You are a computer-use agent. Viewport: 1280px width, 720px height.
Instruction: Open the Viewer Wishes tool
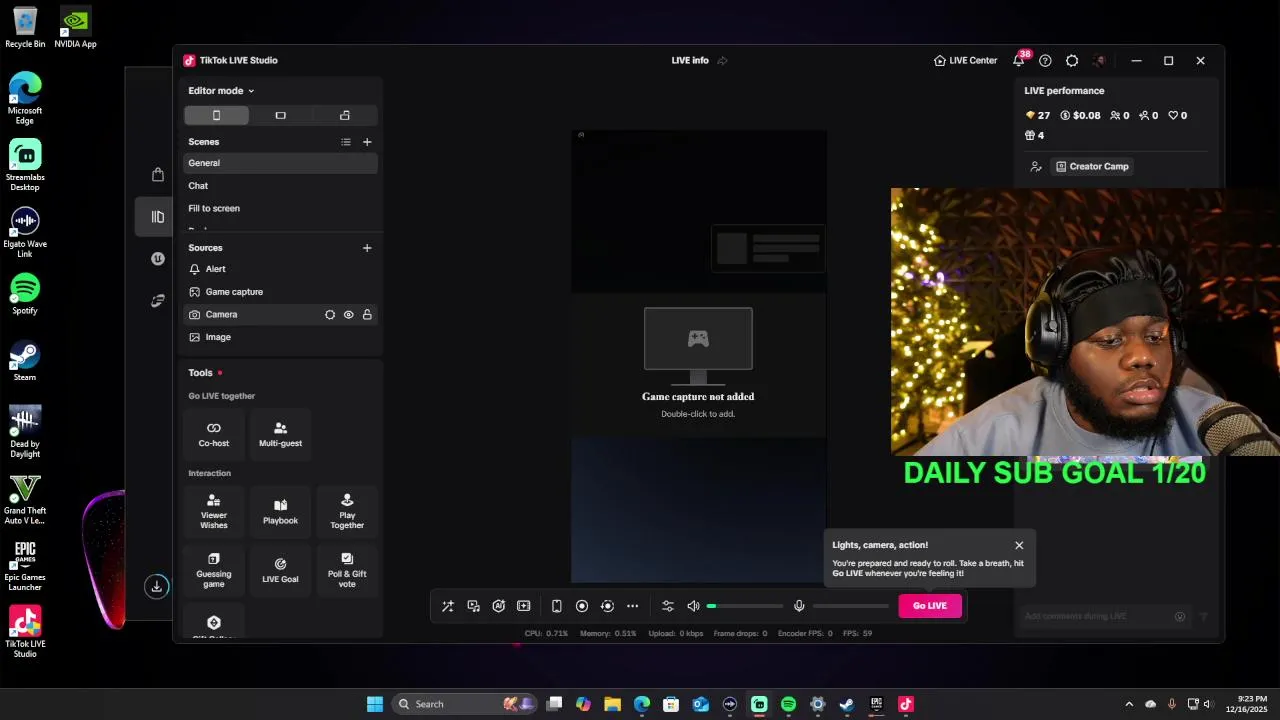pyautogui.click(x=214, y=511)
